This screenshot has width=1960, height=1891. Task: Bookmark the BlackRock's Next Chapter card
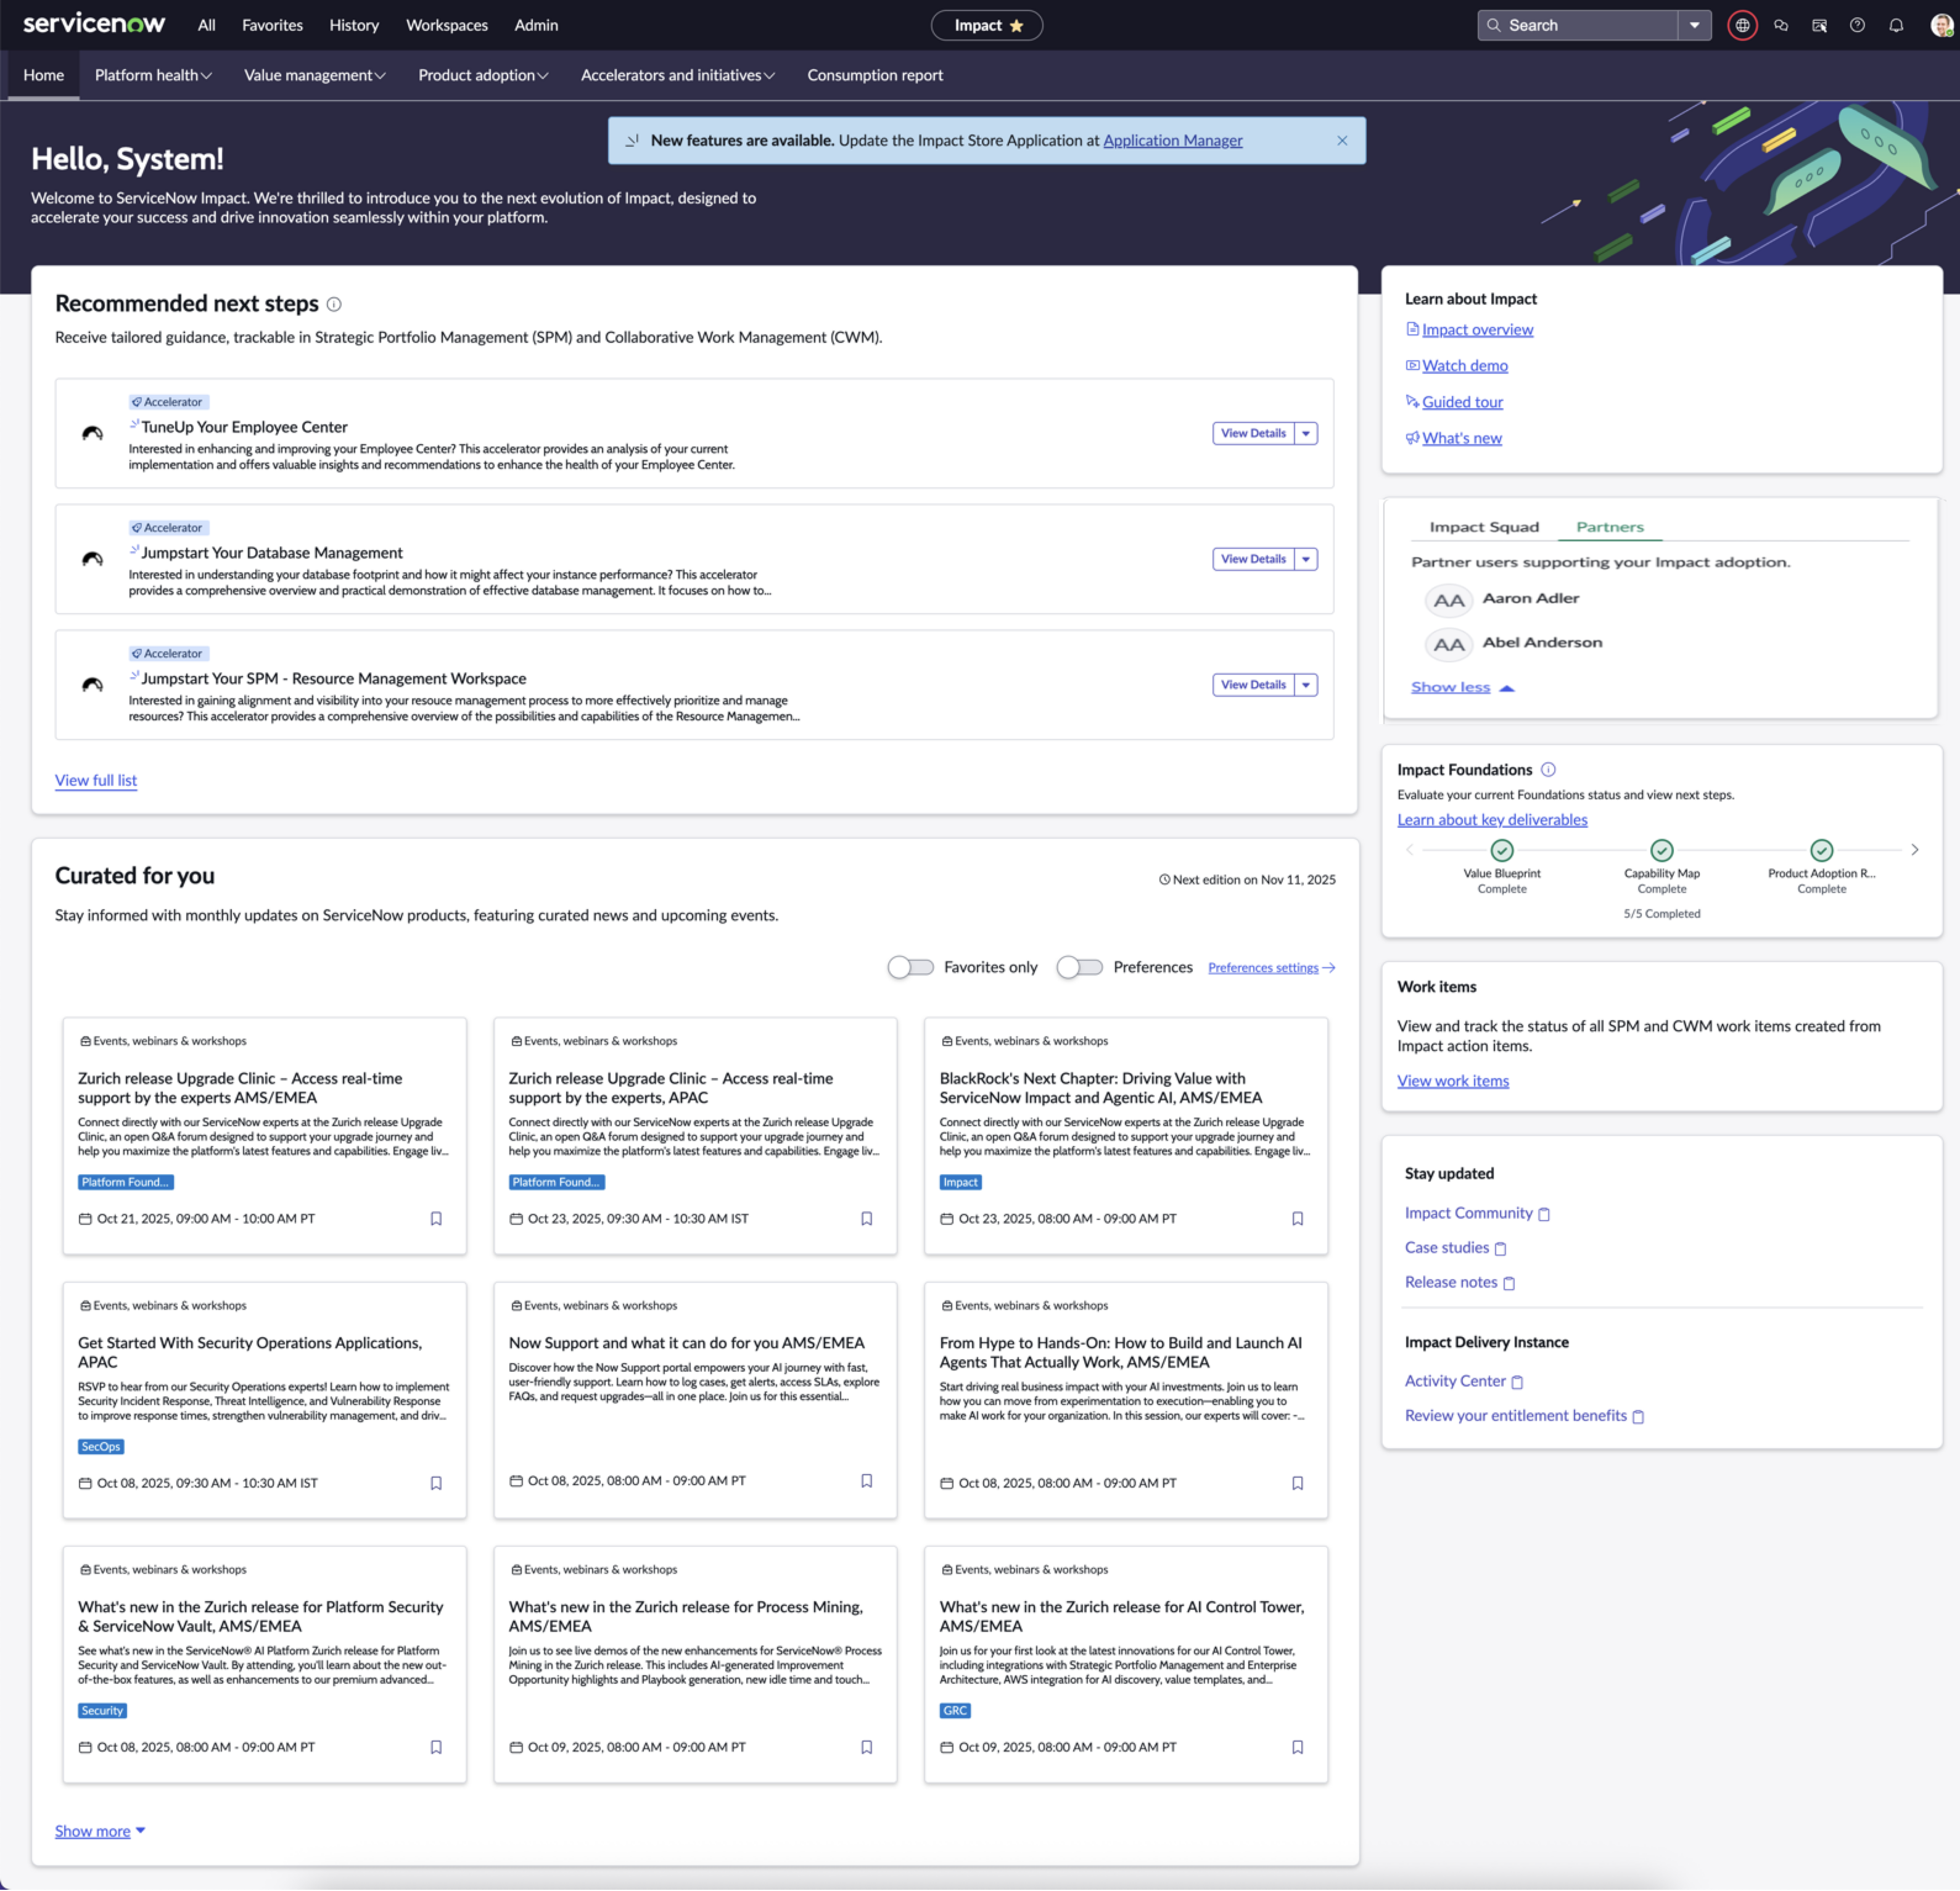1297,1218
